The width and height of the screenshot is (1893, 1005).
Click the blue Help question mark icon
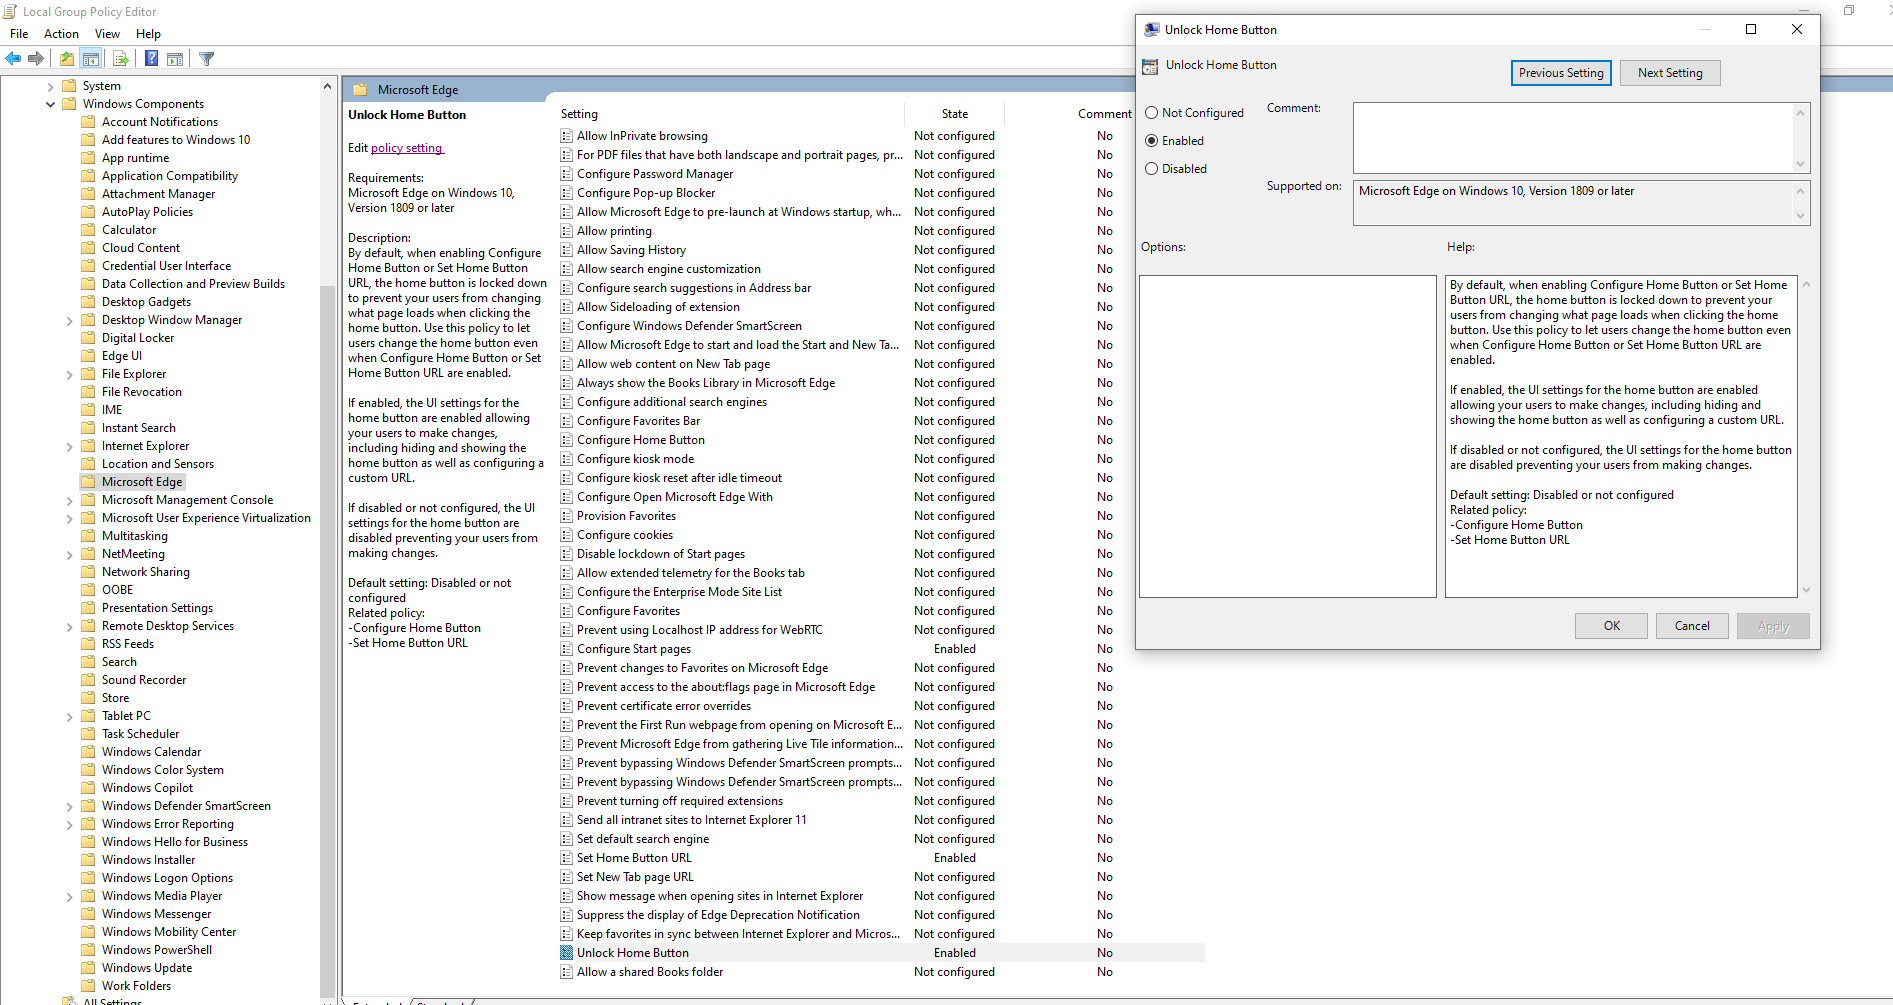pyautogui.click(x=151, y=59)
